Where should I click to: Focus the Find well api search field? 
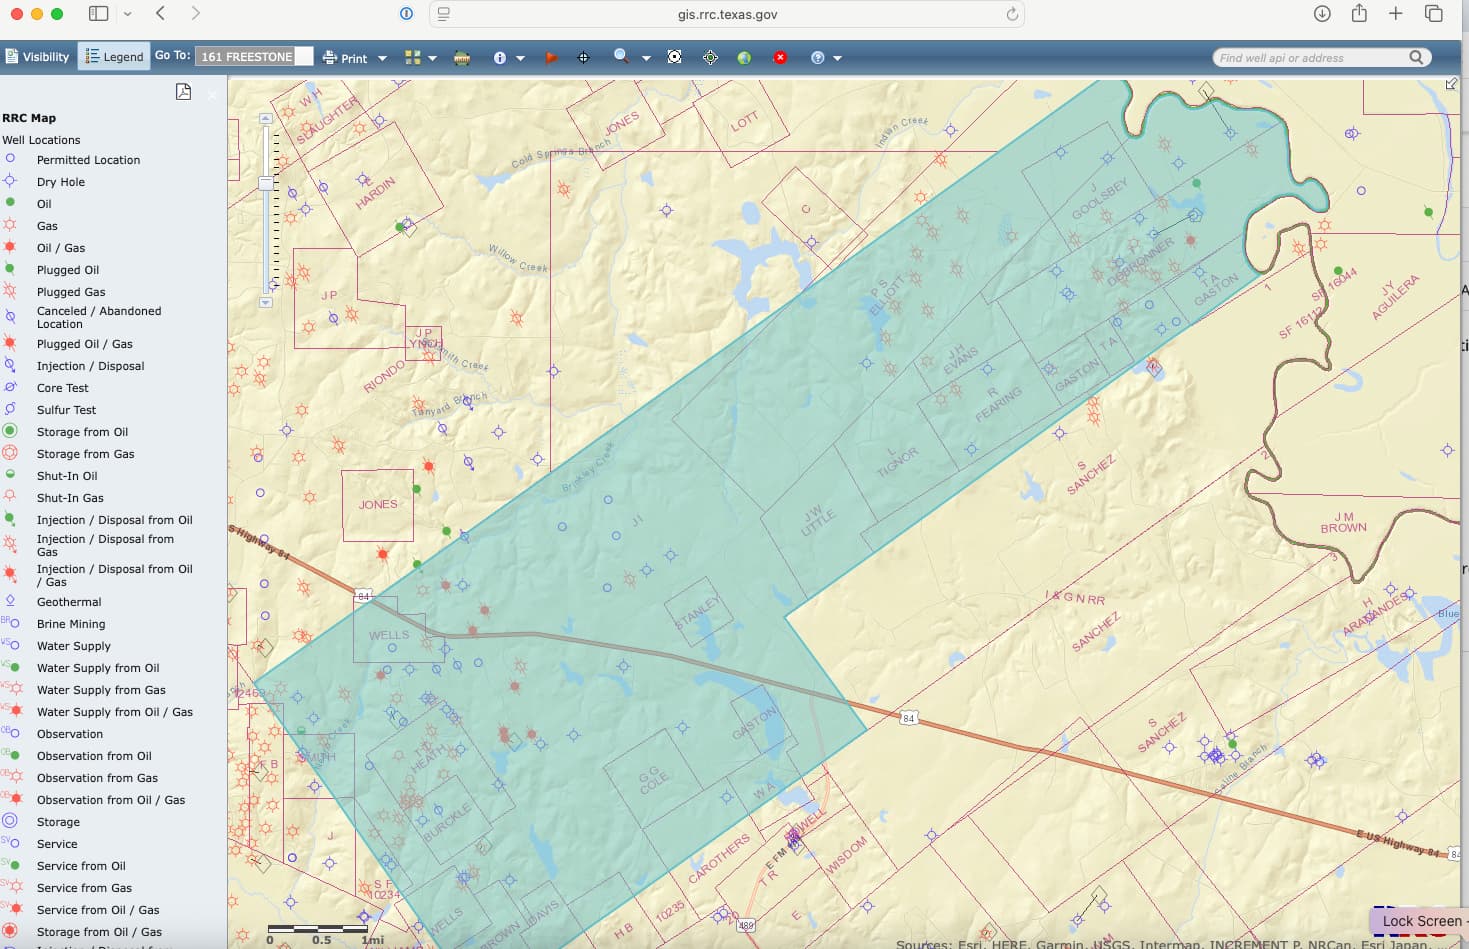(x=1310, y=58)
